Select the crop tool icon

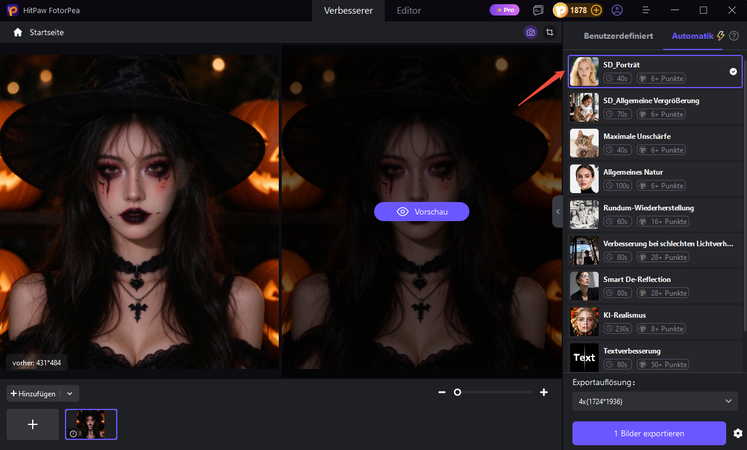[550, 32]
